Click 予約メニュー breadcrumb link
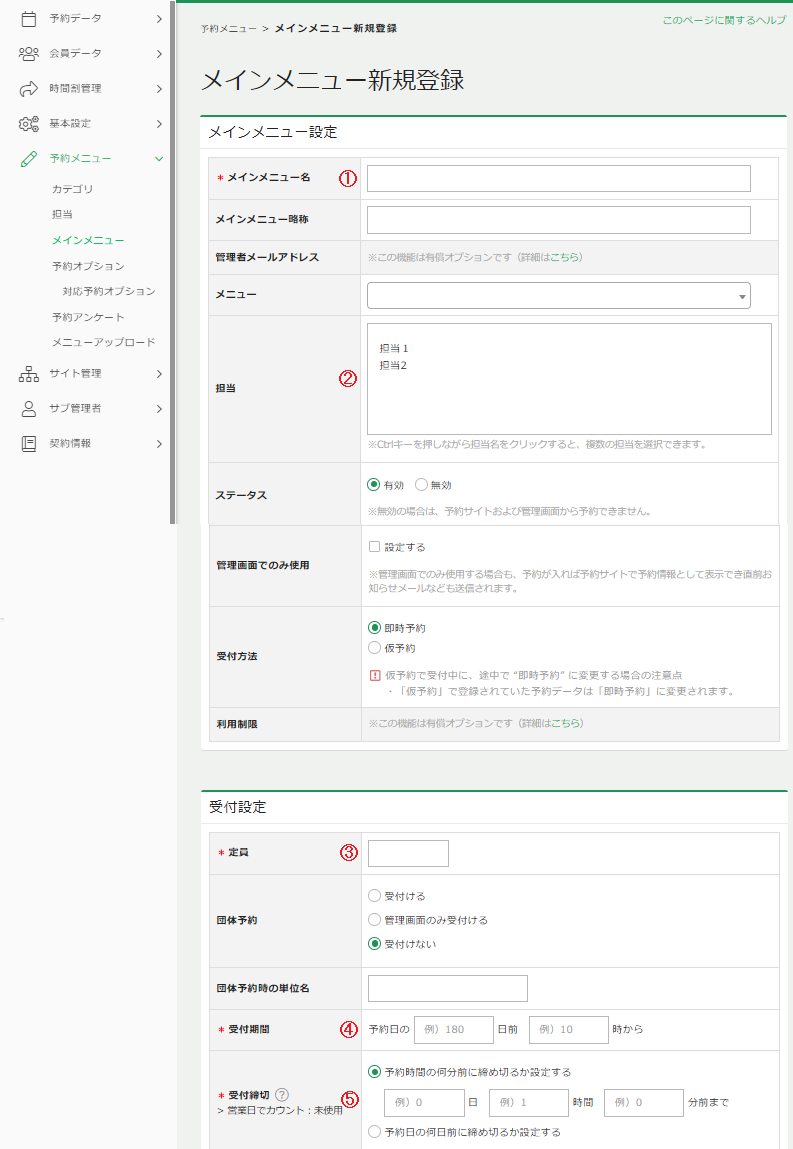Image resolution: width=793 pixels, height=1149 pixels. (229, 29)
